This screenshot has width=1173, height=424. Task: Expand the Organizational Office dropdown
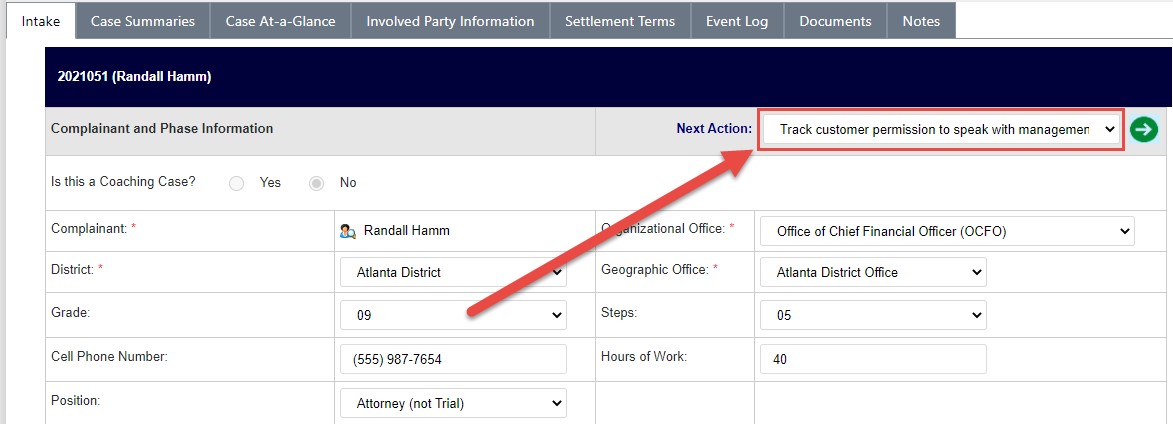(x=947, y=232)
